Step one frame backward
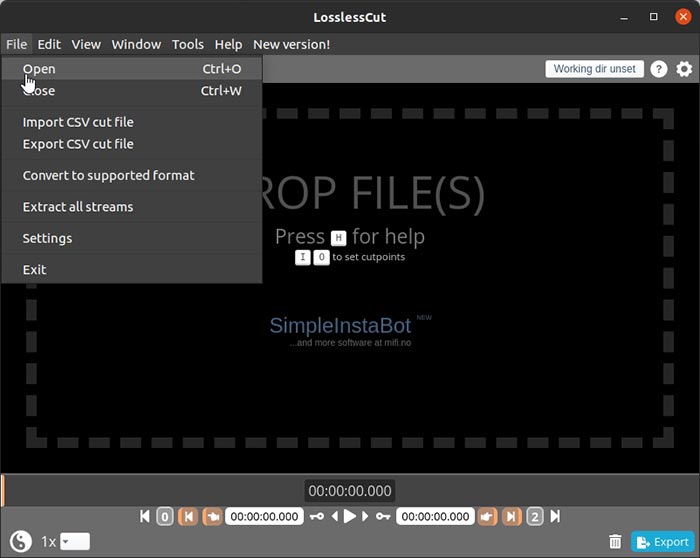Screen dimensions: 700x558 tap(335, 516)
